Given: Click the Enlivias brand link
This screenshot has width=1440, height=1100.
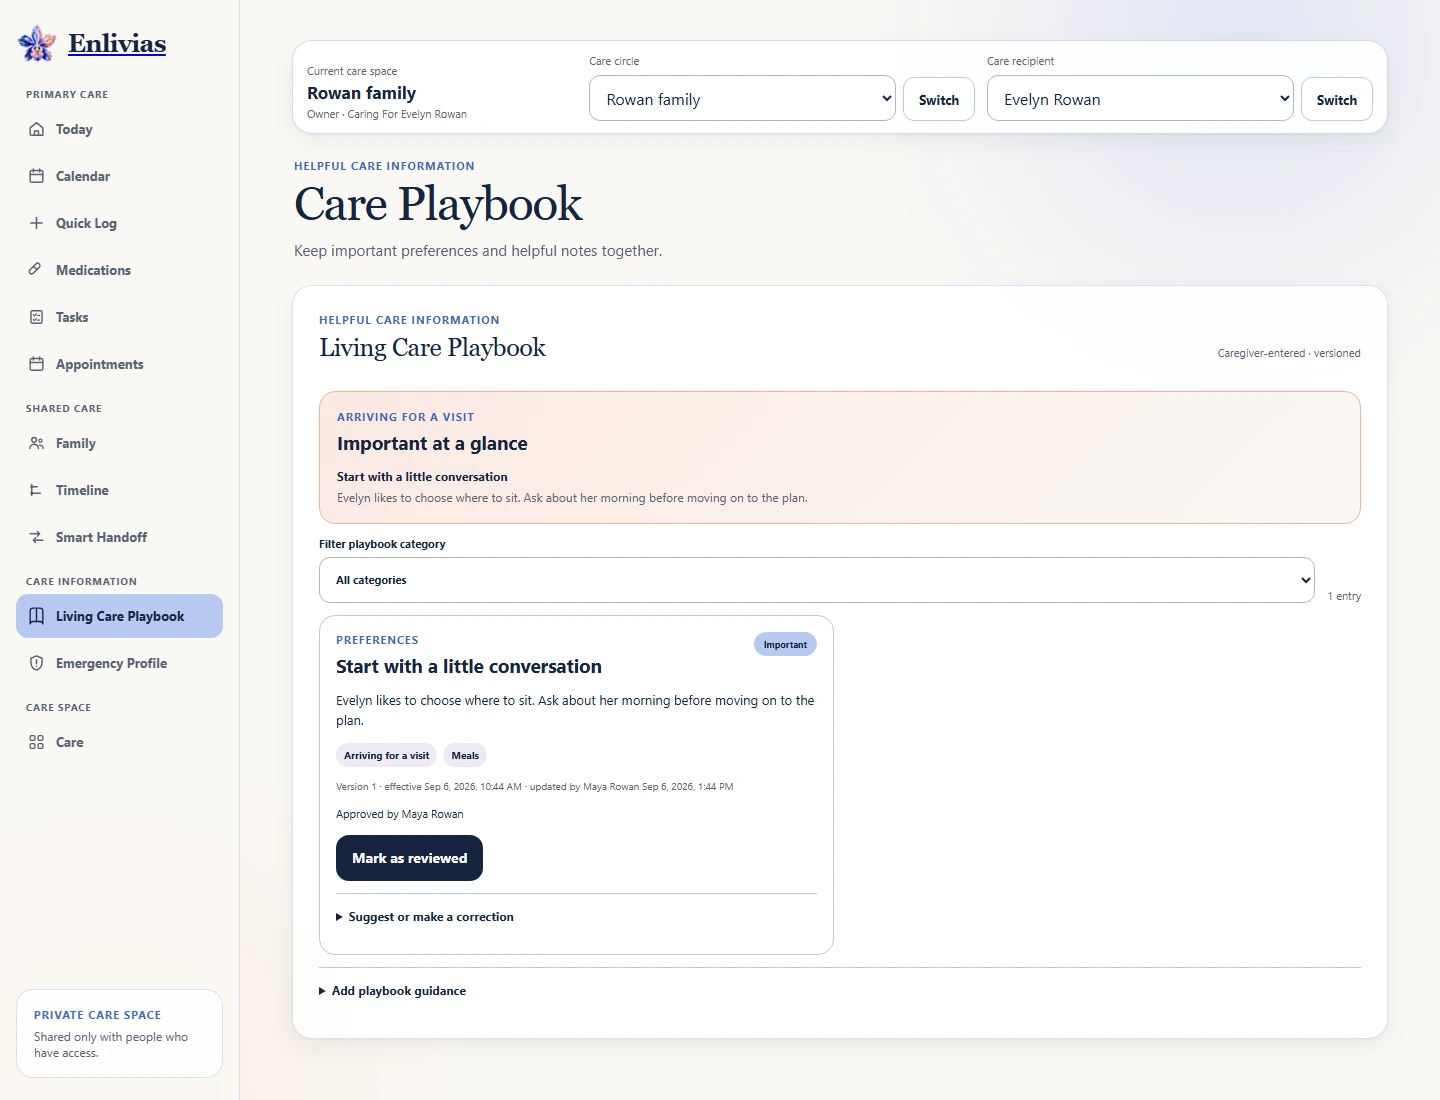Looking at the screenshot, I should pos(117,43).
